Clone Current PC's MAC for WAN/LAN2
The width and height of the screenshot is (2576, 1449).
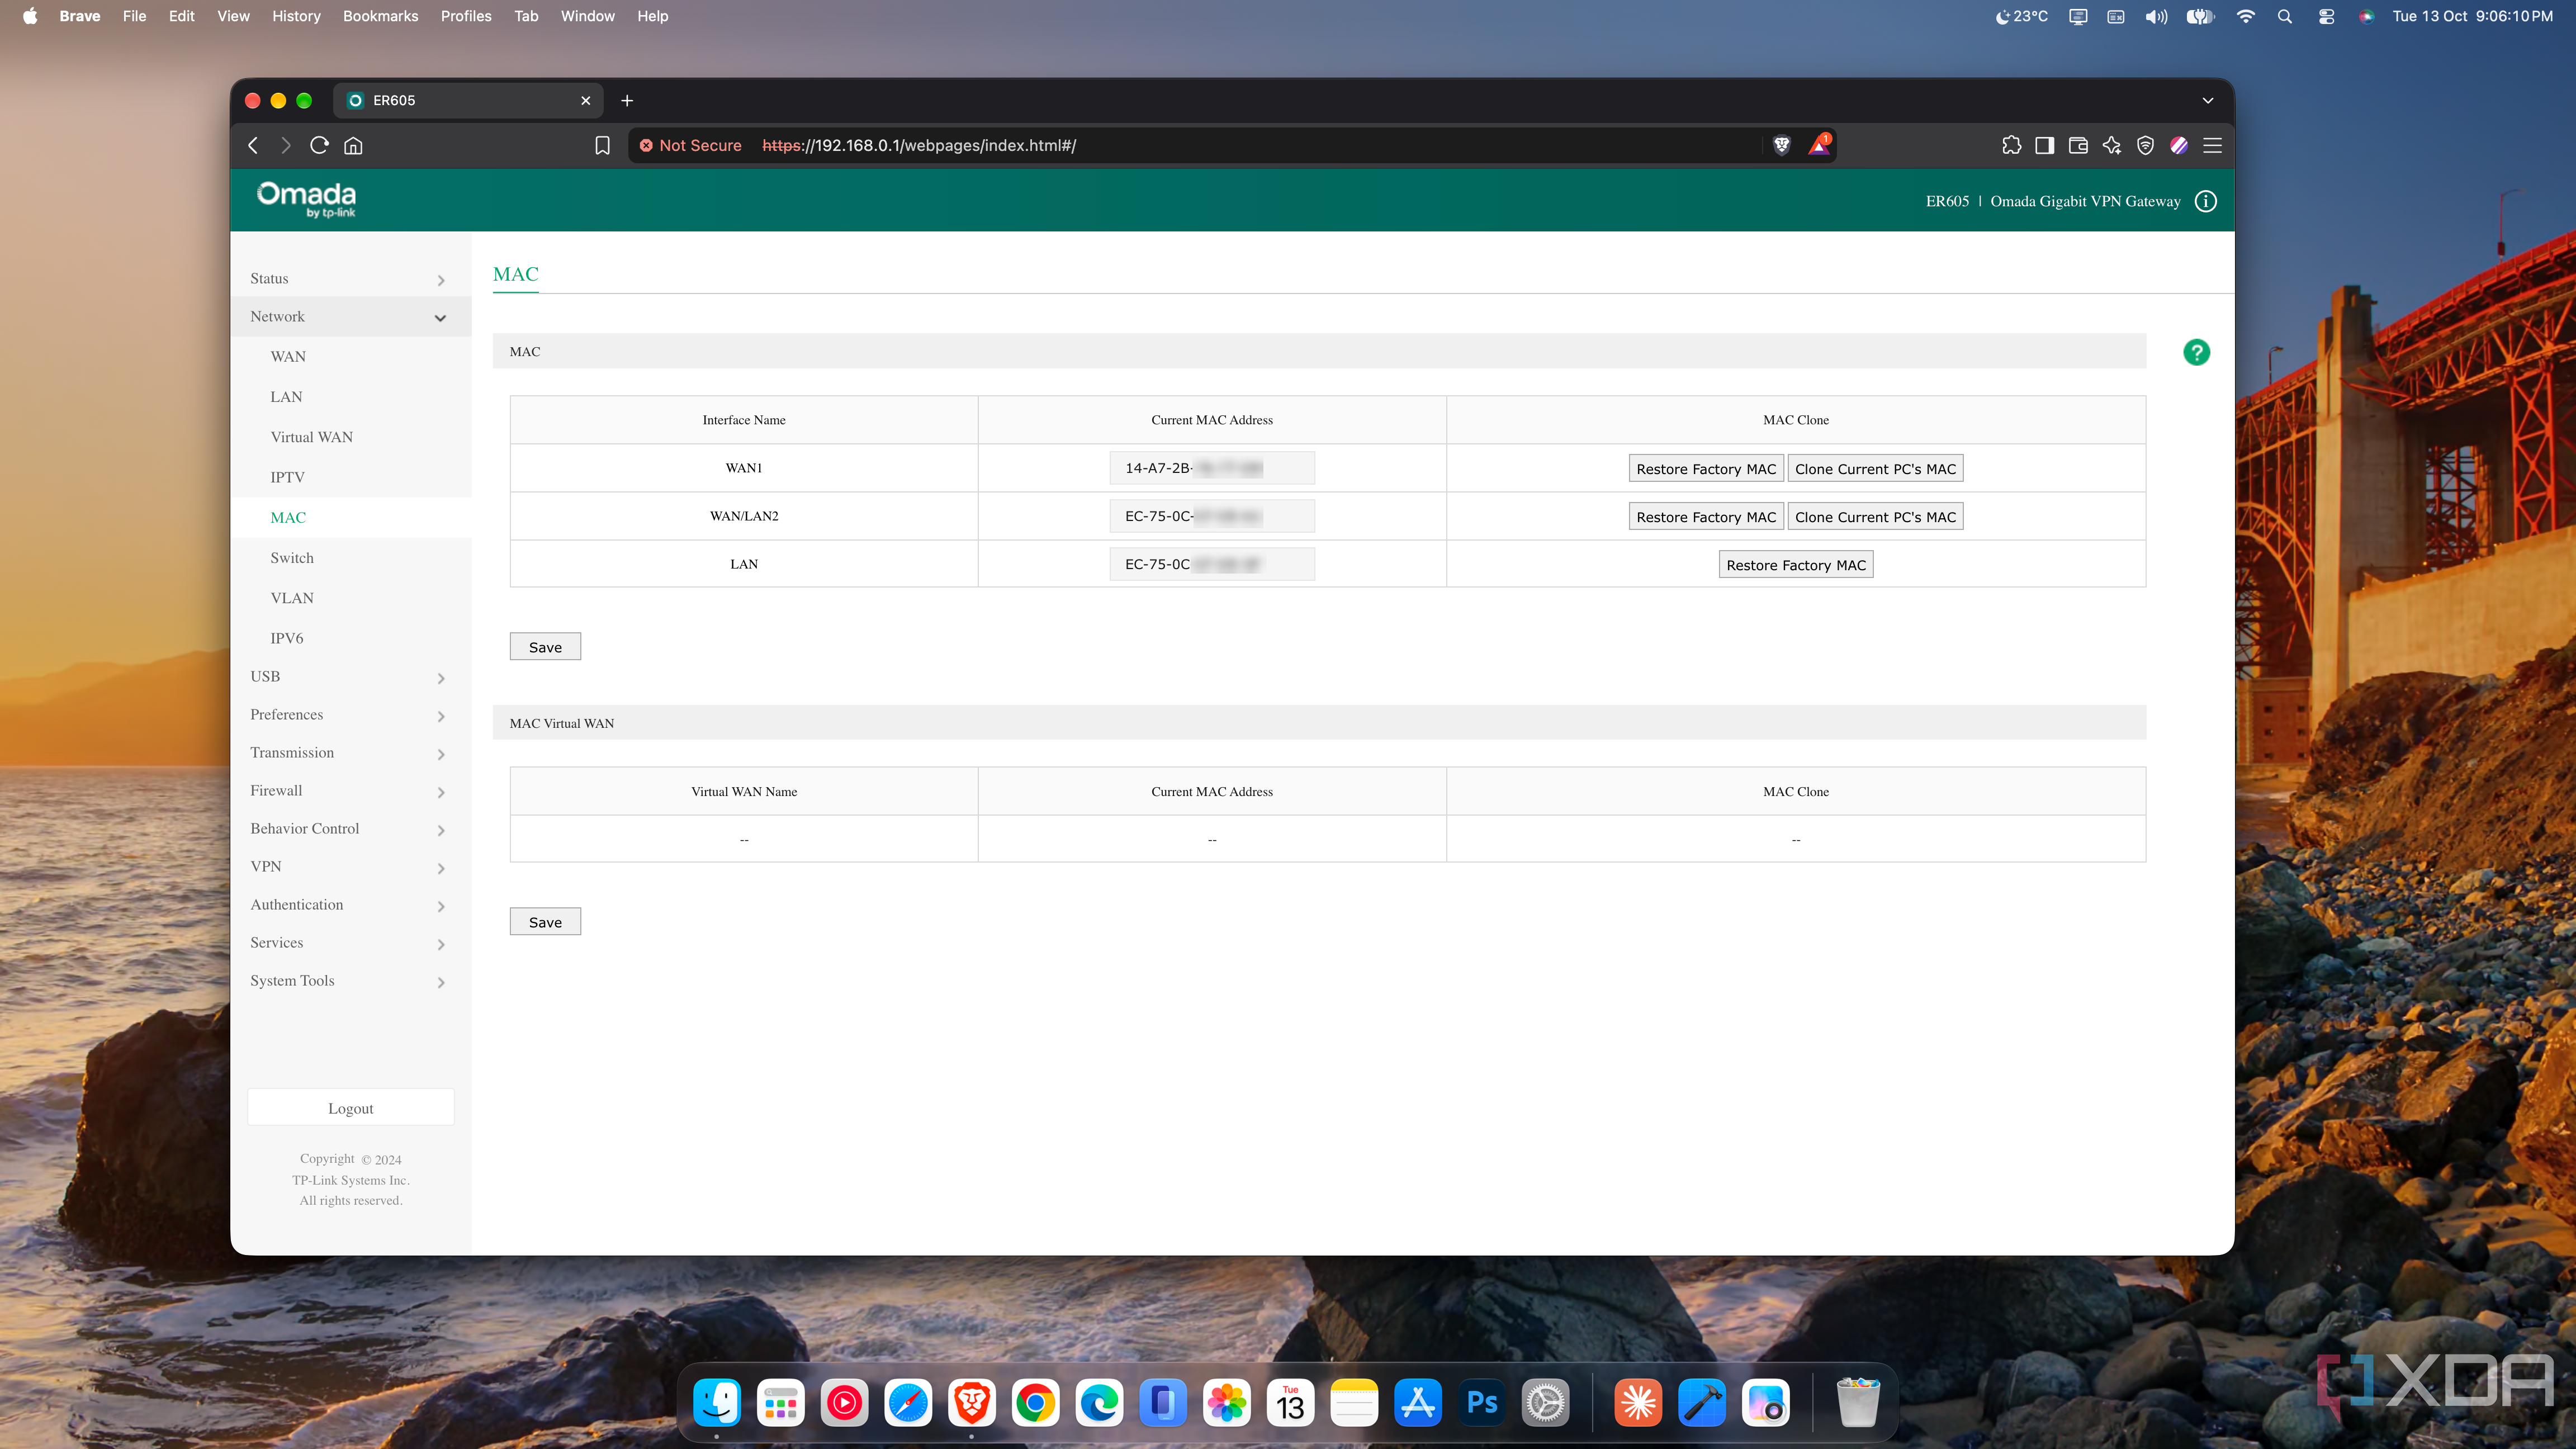coord(1875,516)
